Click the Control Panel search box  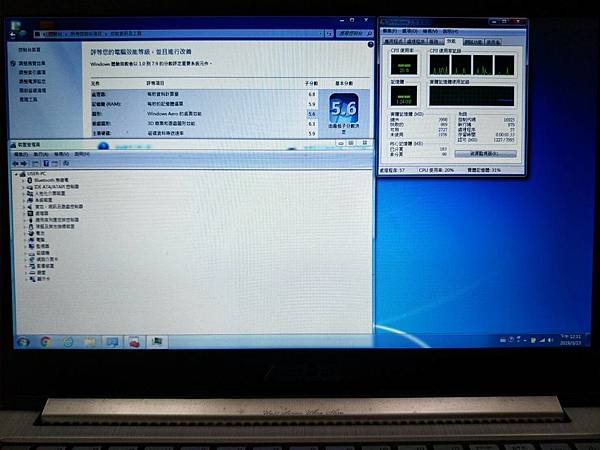tap(355, 34)
